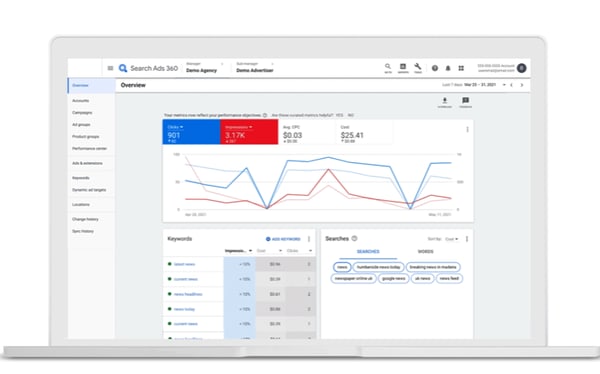The height and width of the screenshot is (374, 600).
Task: Open the Clicks metric dropdown on blue tile
Action: [x=181, y=127]
